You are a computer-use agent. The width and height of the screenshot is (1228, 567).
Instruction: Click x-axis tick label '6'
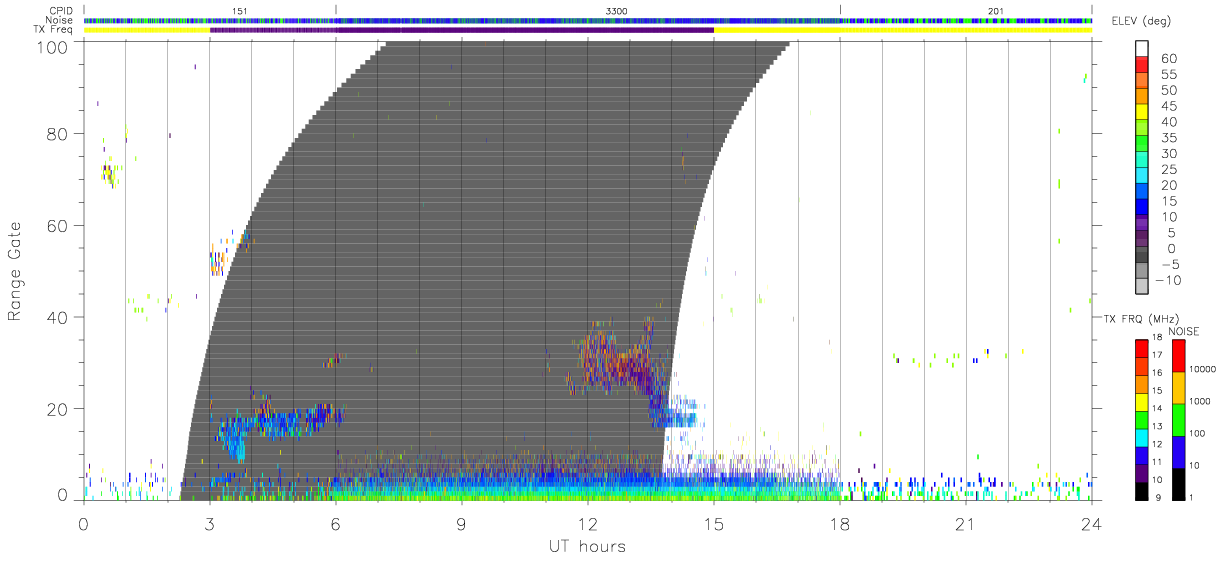(336, 525)
